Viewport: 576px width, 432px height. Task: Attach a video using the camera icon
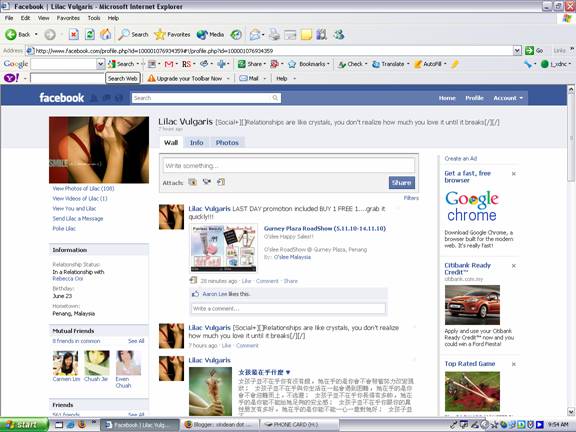coord(207,182)
